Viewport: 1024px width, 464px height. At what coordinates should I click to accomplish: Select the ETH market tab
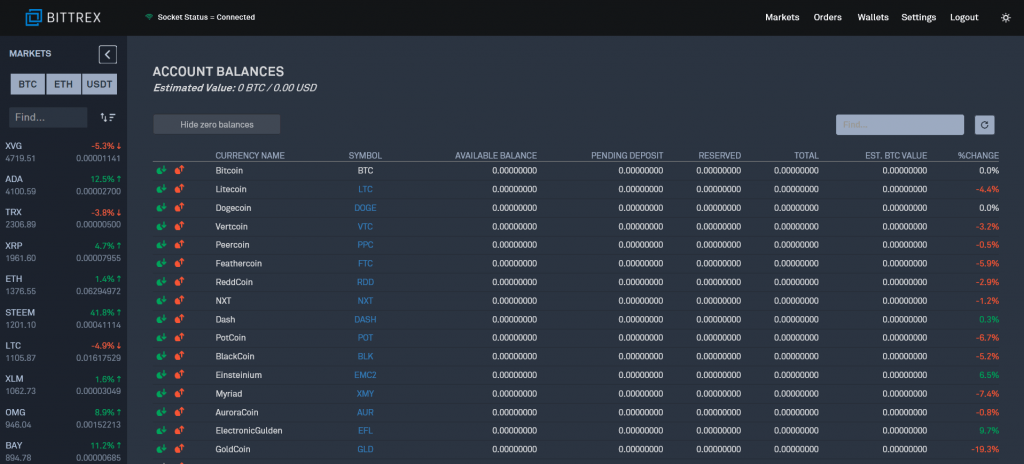tap(63, 85)
